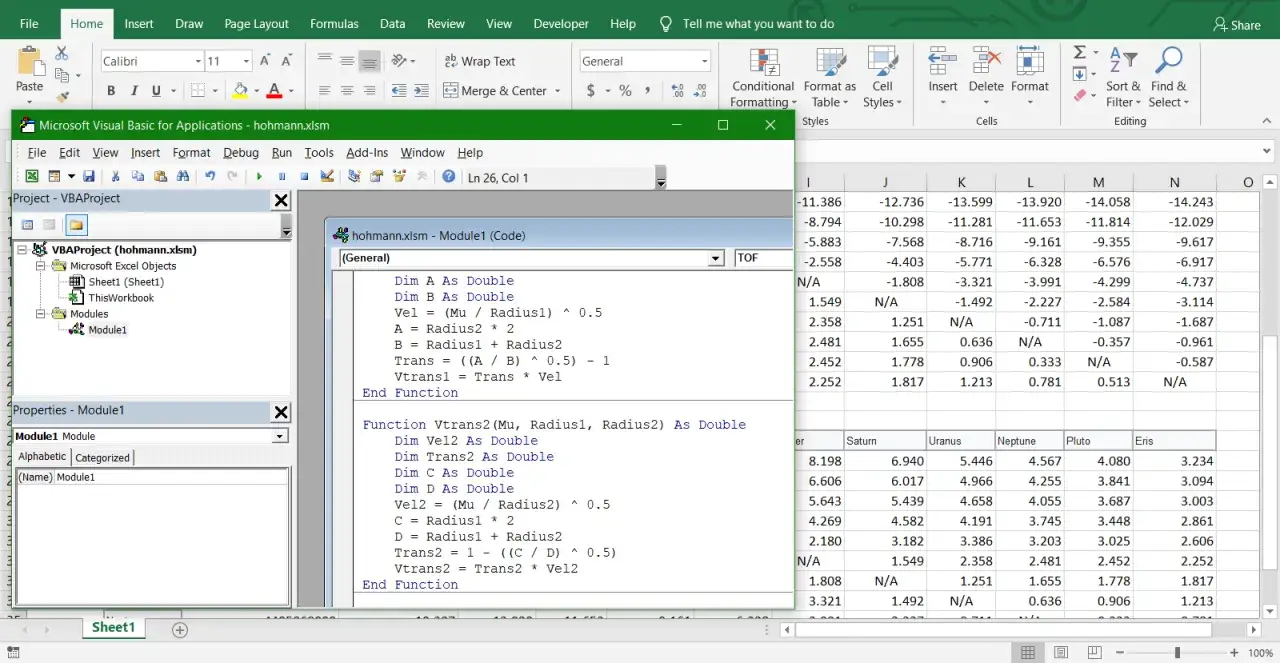Click the Toggle Folders icon in Project Explorer

pyautogui.click(x=77, y=223)
